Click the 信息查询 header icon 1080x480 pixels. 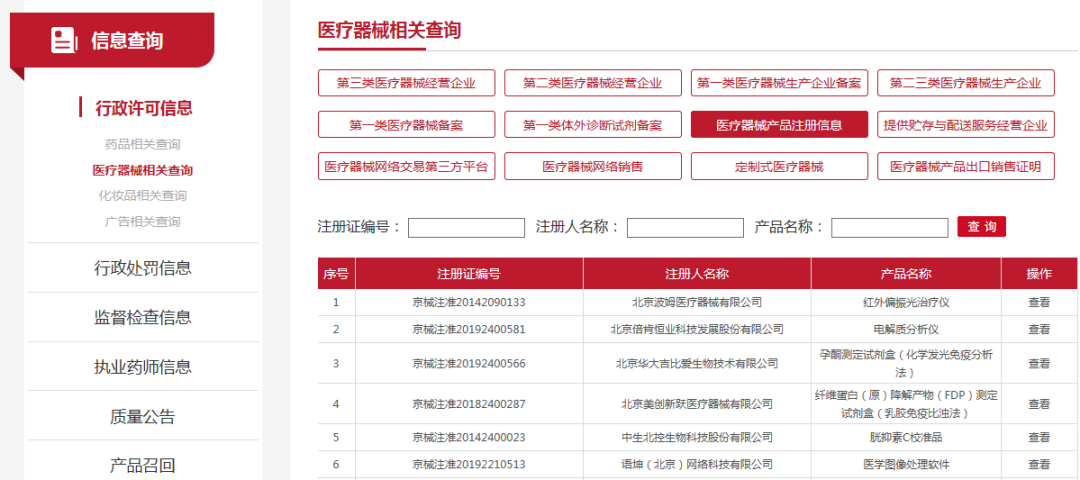tap(65, 40)
